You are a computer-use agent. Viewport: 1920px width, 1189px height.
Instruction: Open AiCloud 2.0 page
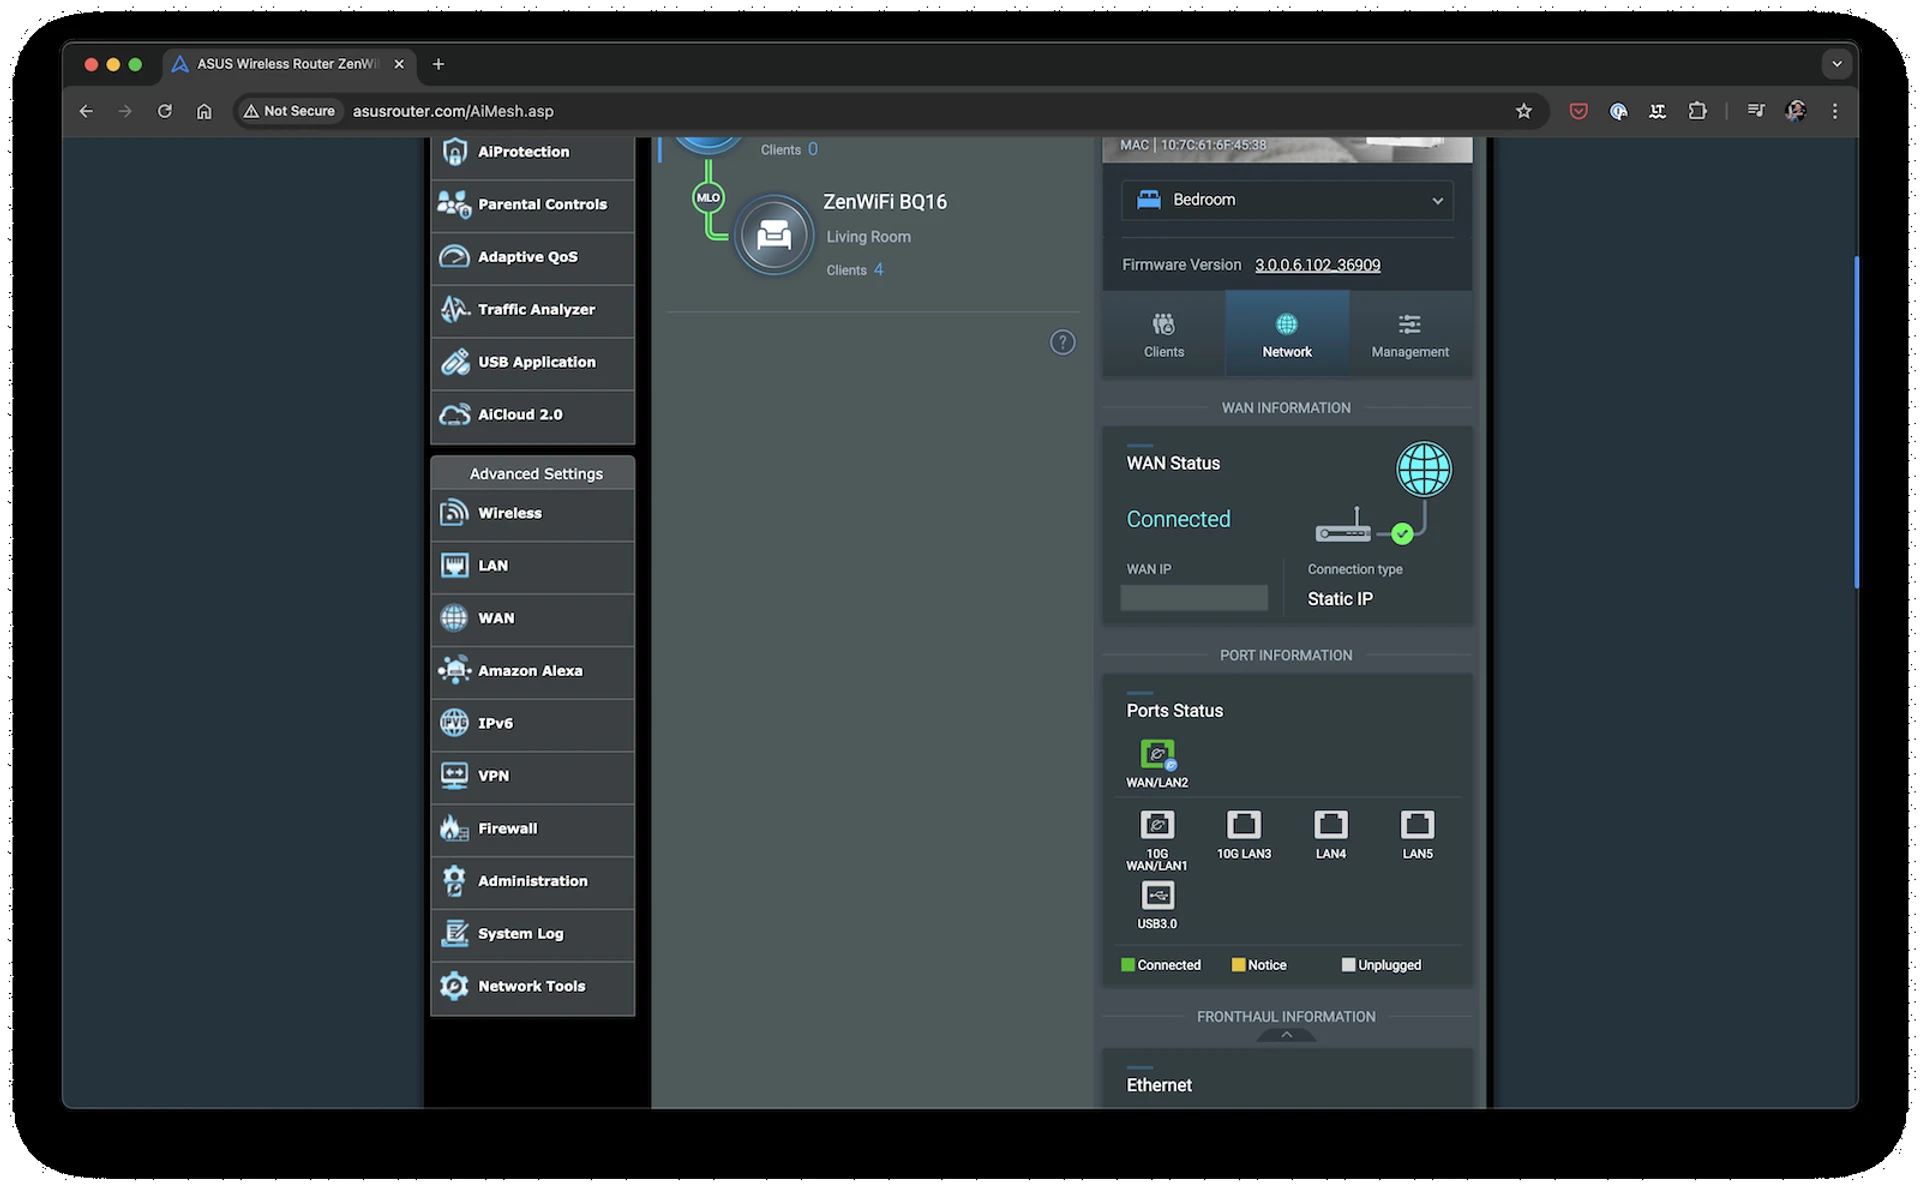tap(532, 415)
